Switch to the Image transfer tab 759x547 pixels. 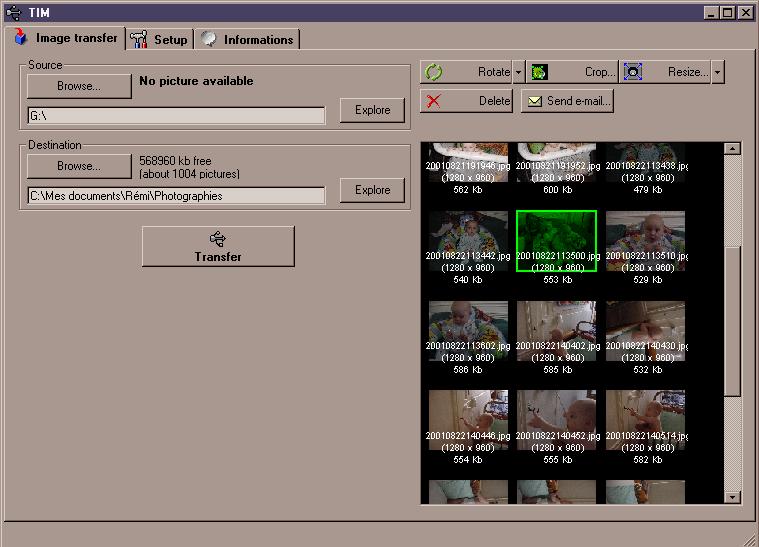coord(66,38)
